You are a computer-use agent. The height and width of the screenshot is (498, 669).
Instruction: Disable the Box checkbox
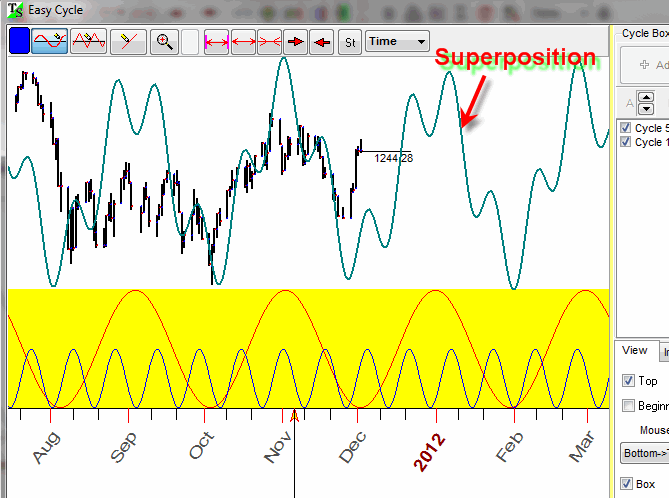(x=627, y=484)
